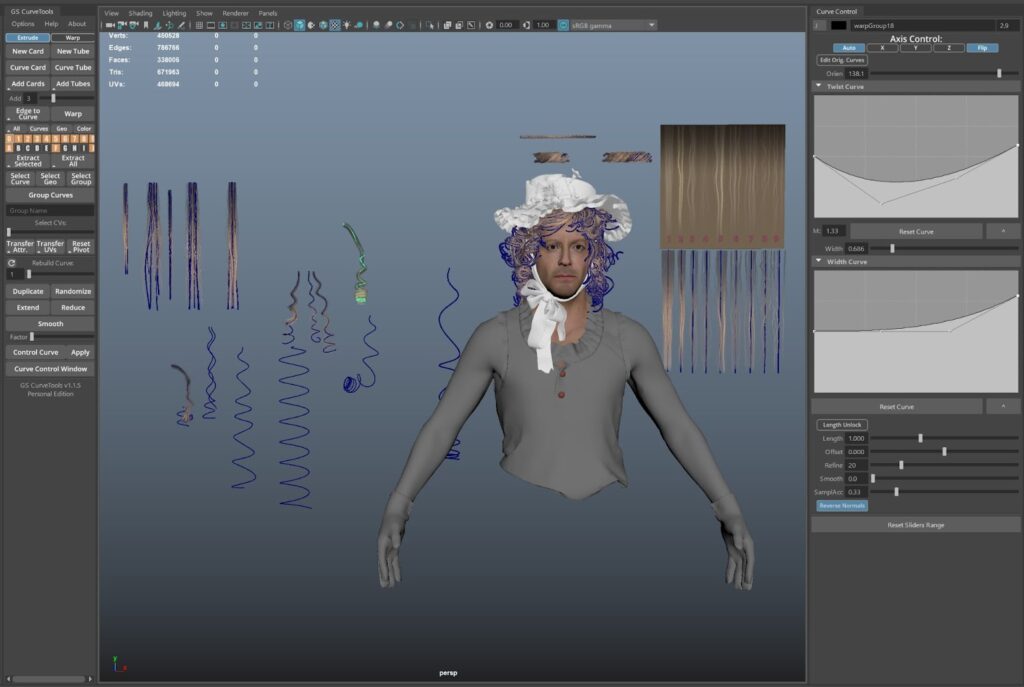Toggle the Flip axis button
1024x687 pixels.
click(981, 48)
